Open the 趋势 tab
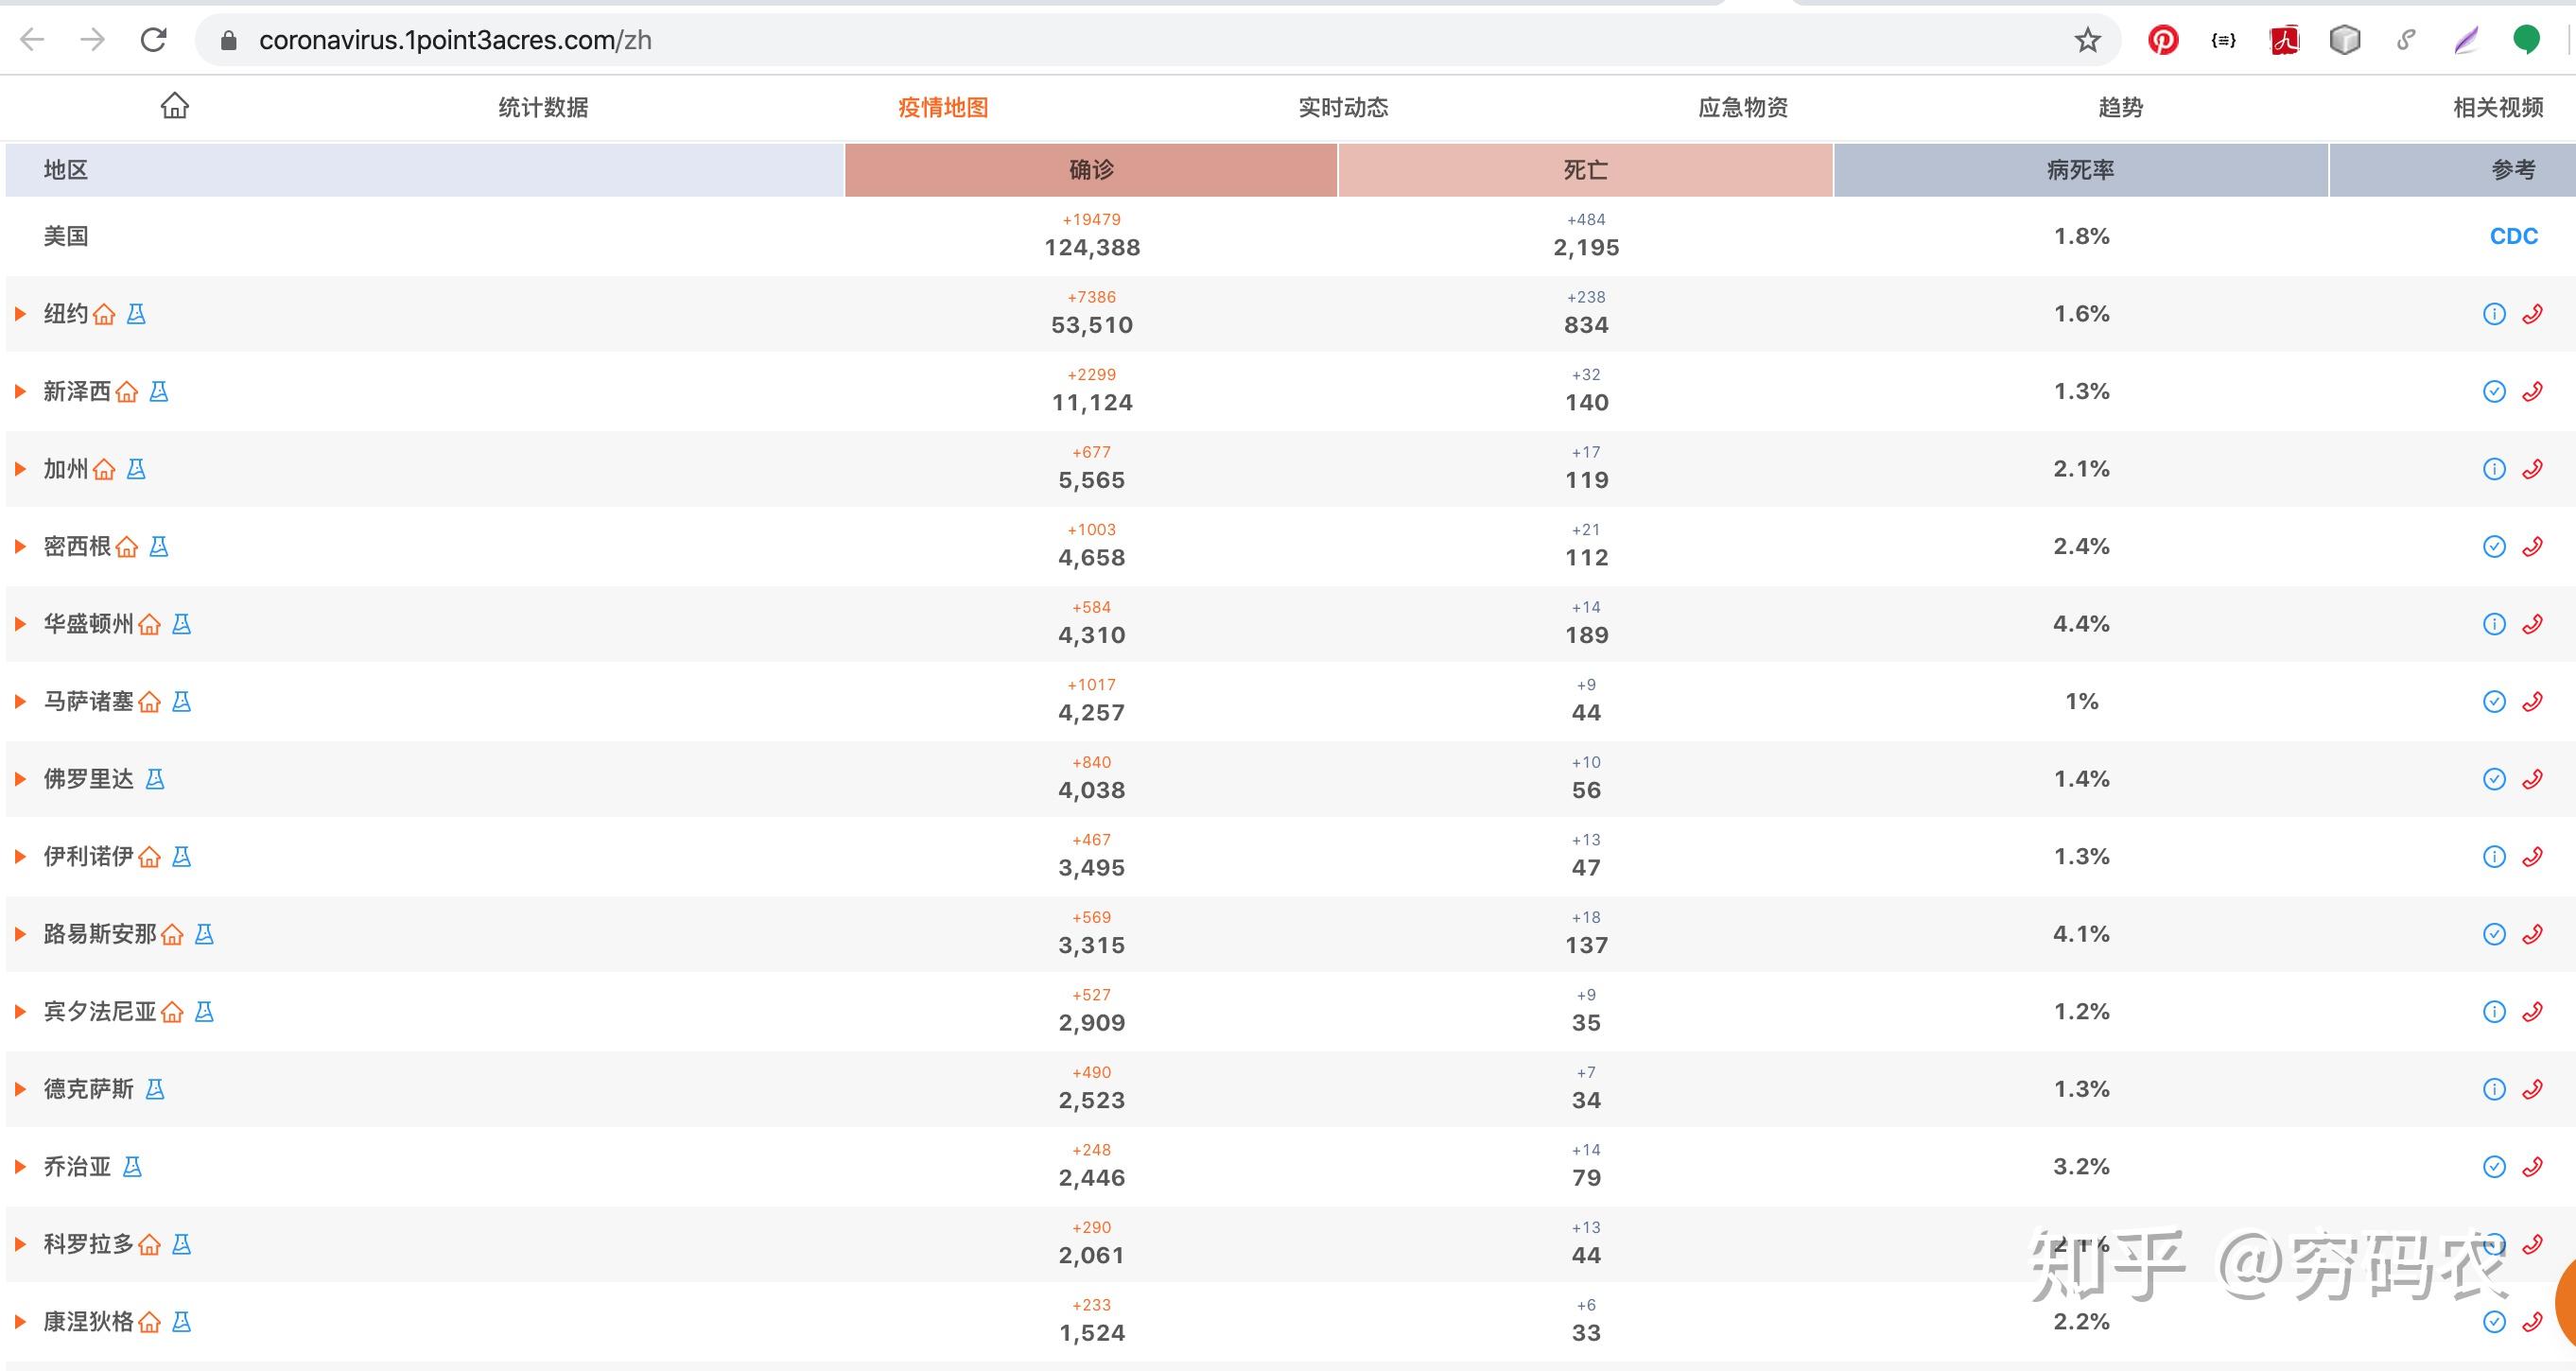The height and width of the screenshot is (1371, 2576). pyautogui.click(x=2120, y=107)
